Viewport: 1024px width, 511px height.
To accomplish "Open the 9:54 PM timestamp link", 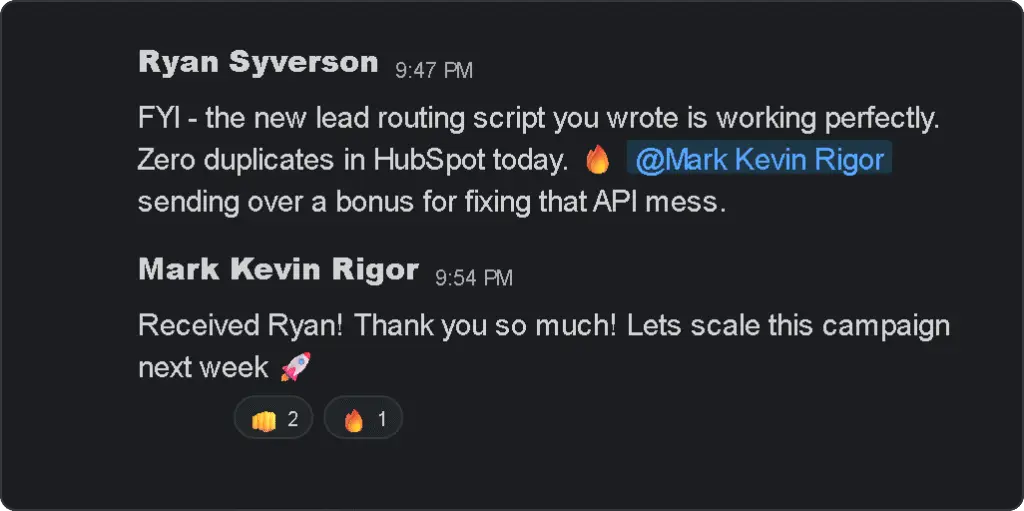I will [x=474, y=277].
